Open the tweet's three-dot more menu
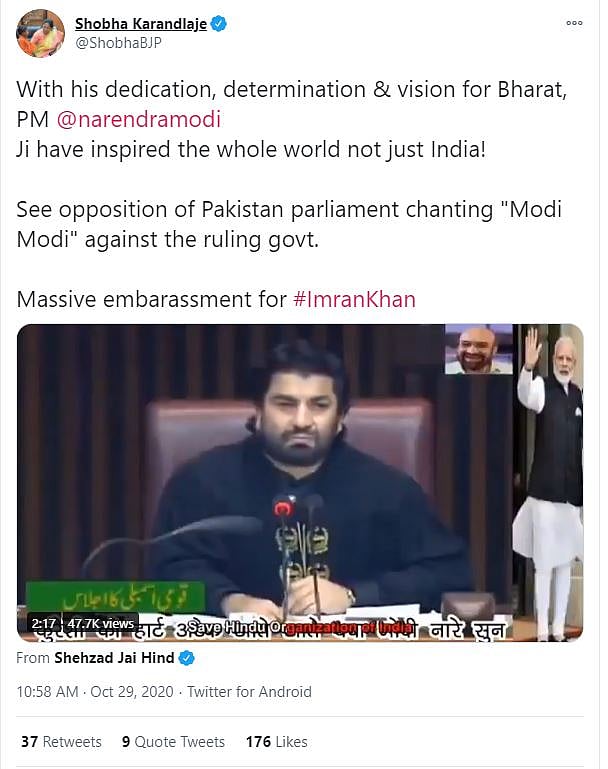The height and width of the screenshot is (769, 608). [x=574, y=23]
